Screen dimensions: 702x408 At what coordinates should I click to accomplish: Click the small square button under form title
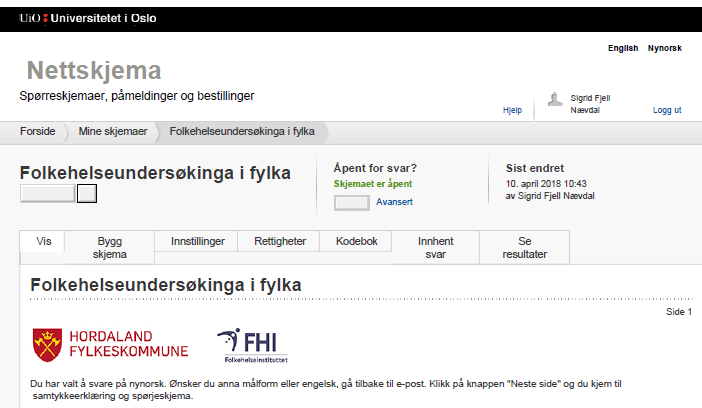pos(87,194)
